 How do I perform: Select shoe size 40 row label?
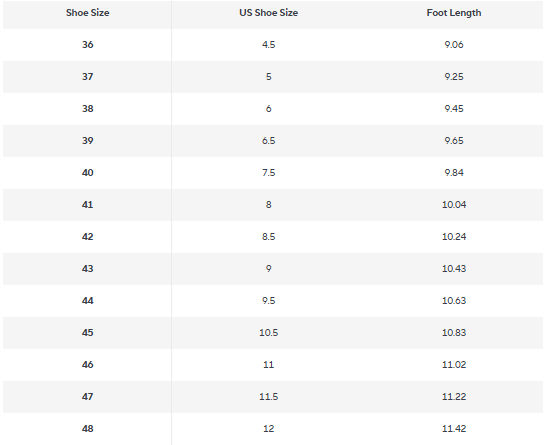pyautogui.click(x=88, y=173)
